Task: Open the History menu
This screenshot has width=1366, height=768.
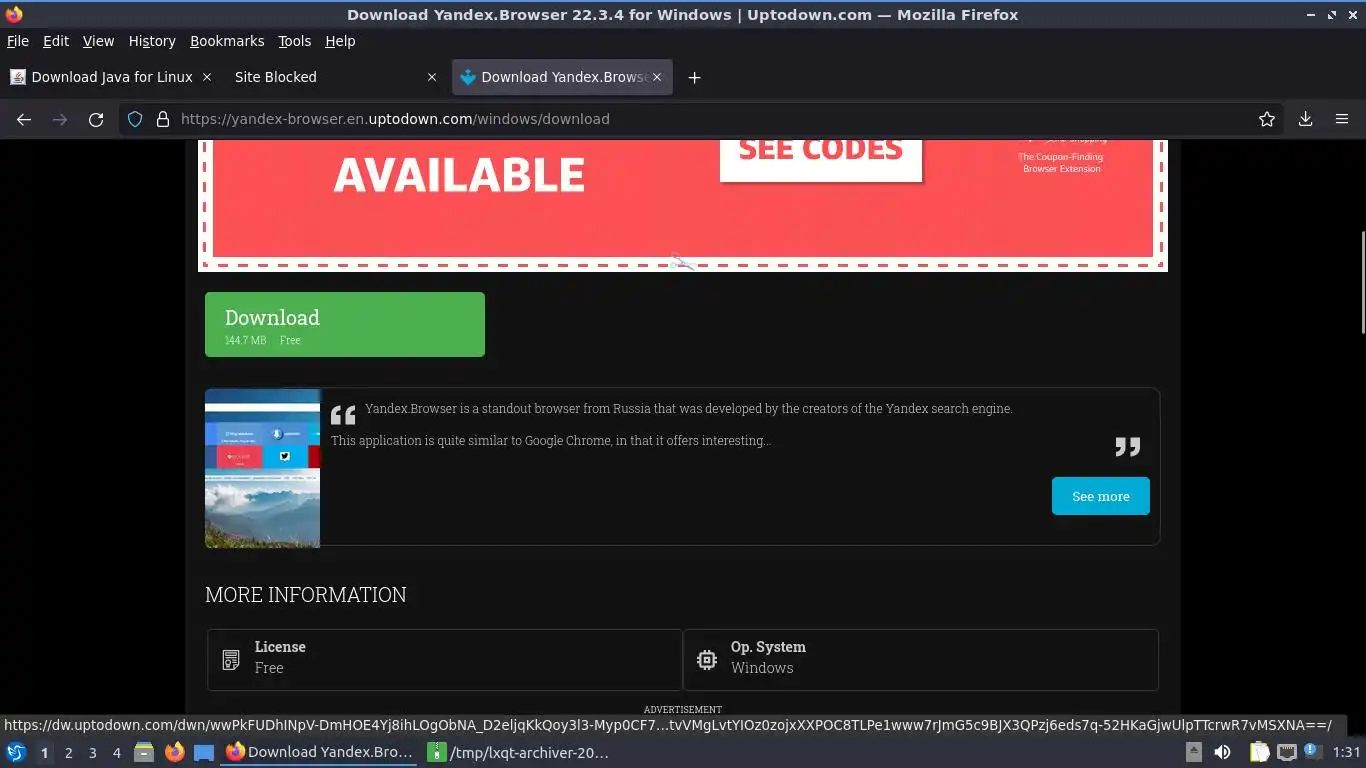Action: [x=152, y=41]
